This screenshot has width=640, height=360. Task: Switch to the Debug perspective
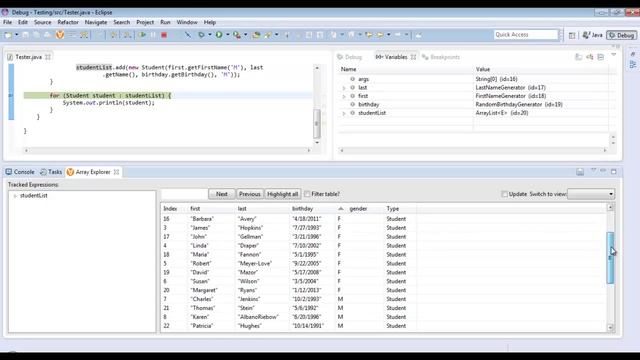point(621,35)
